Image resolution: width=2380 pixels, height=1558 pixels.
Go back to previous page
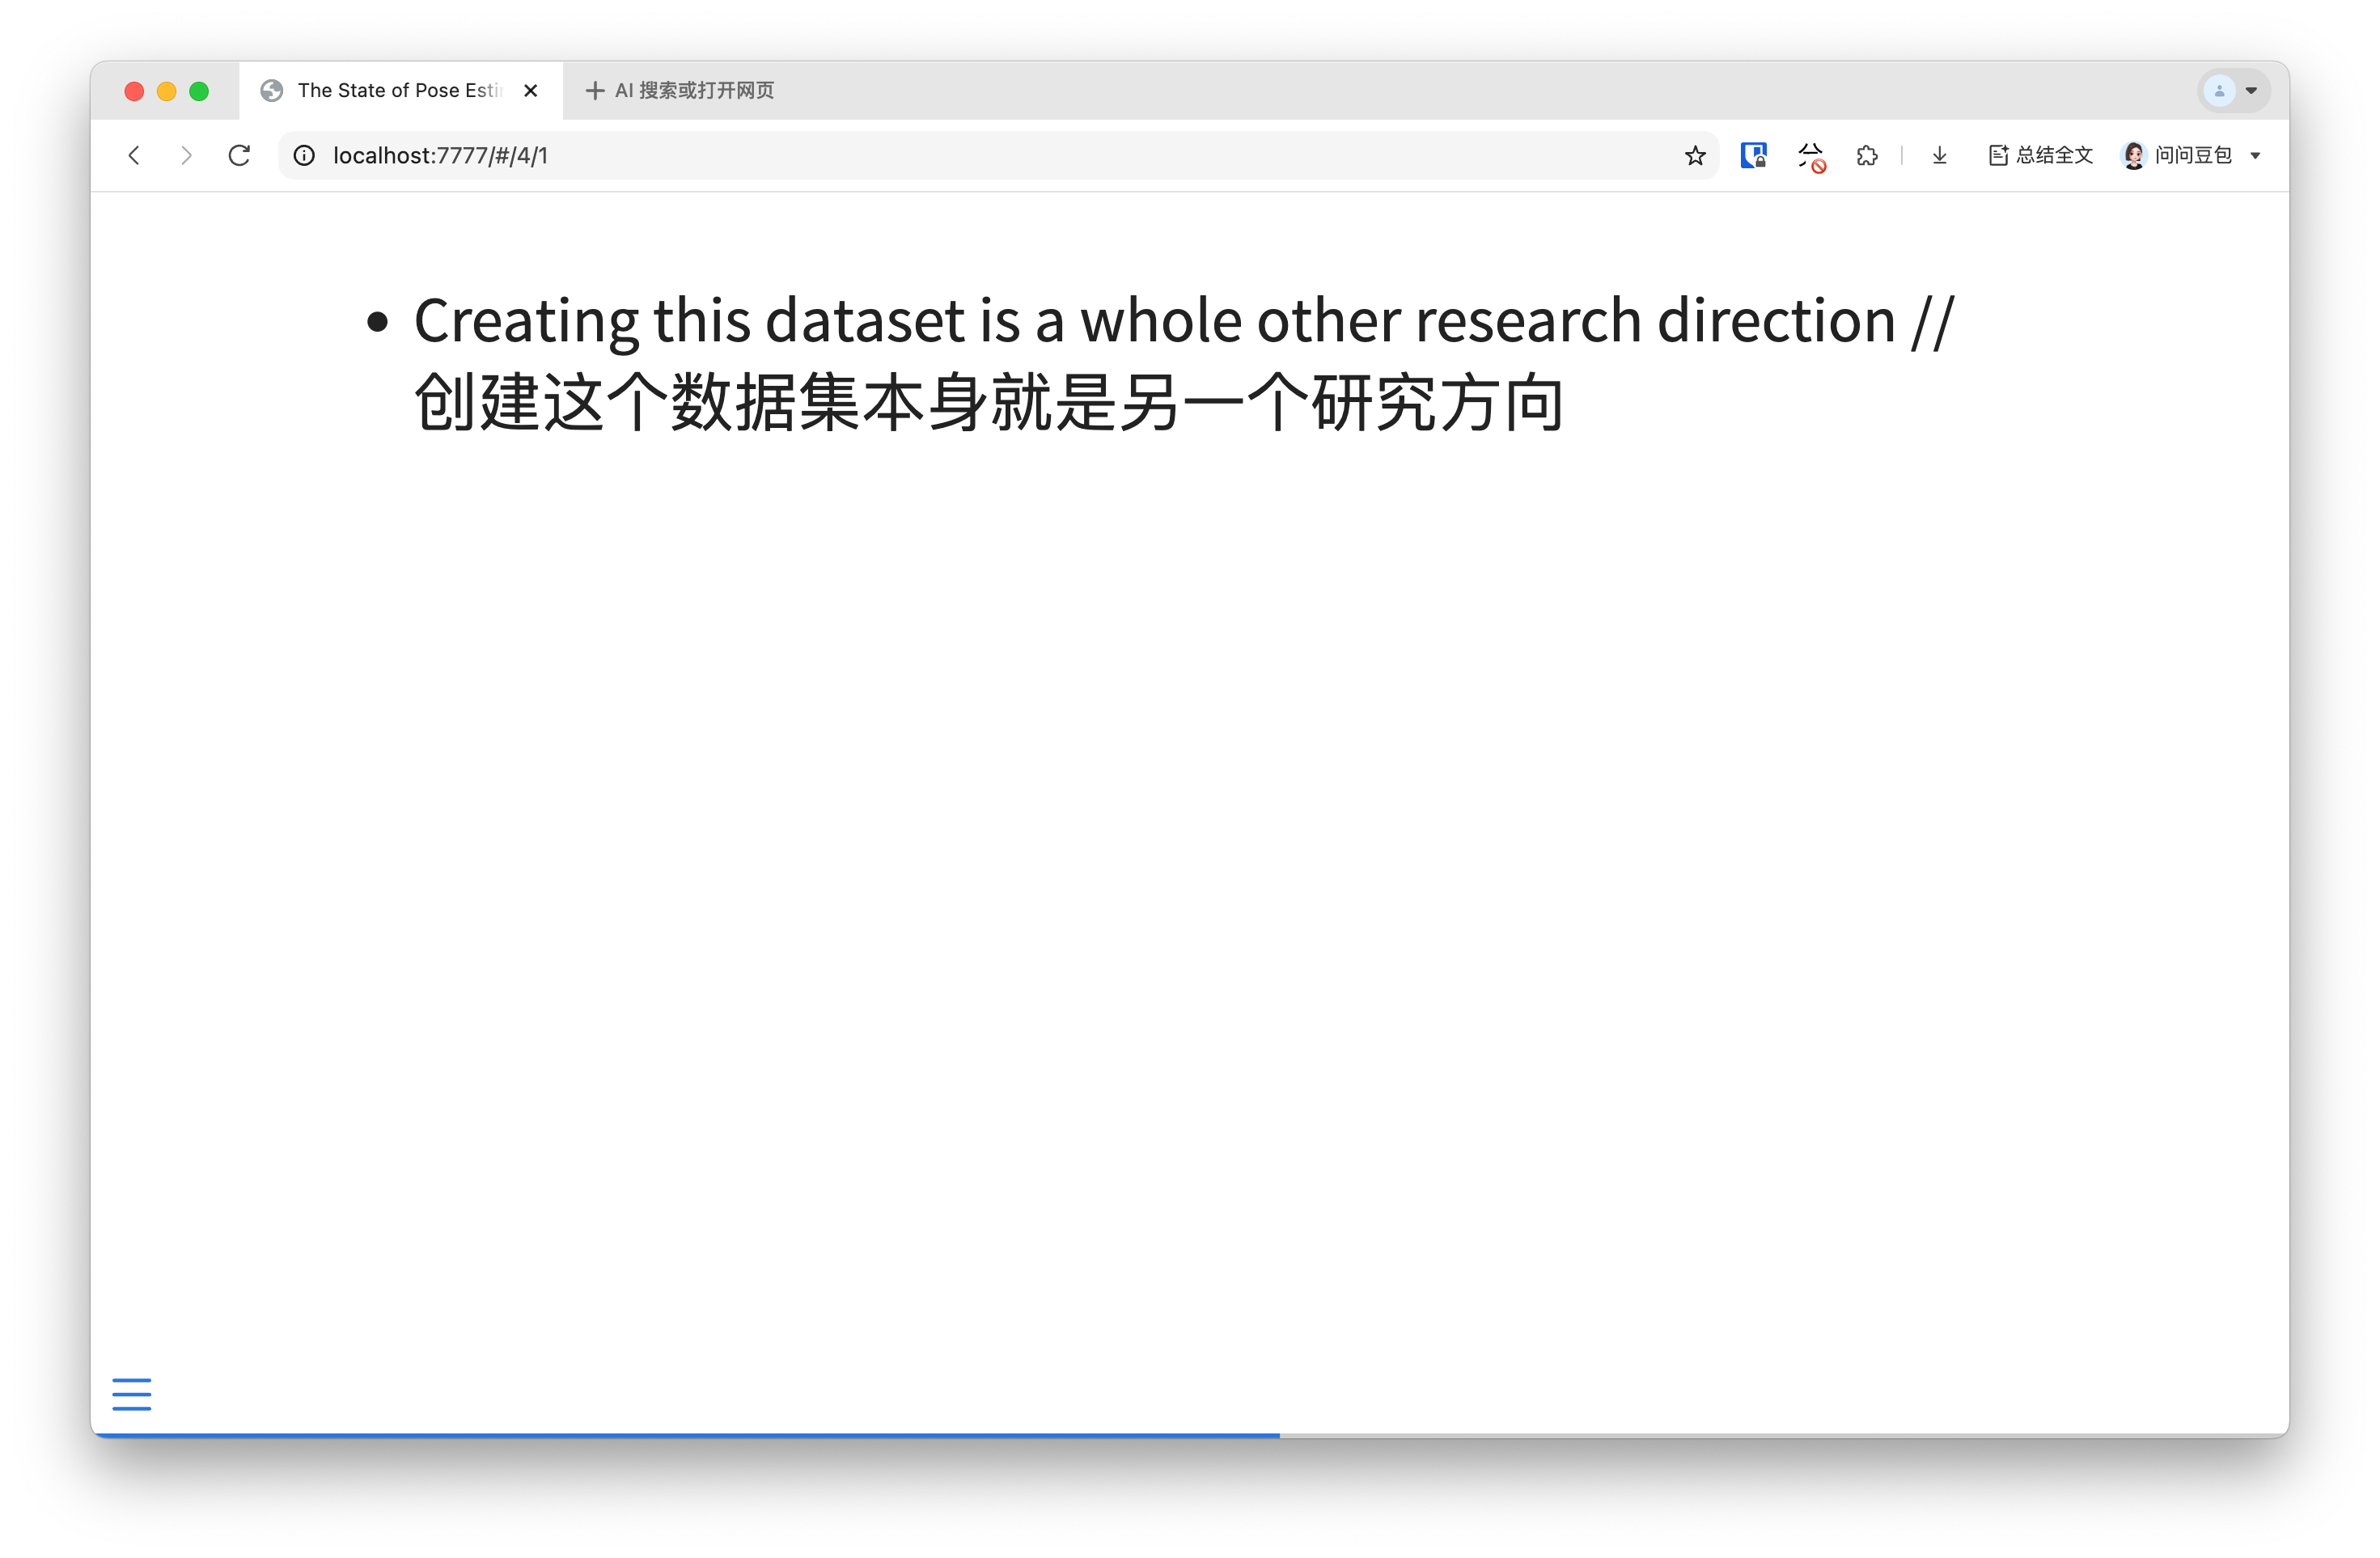[134, 155]
